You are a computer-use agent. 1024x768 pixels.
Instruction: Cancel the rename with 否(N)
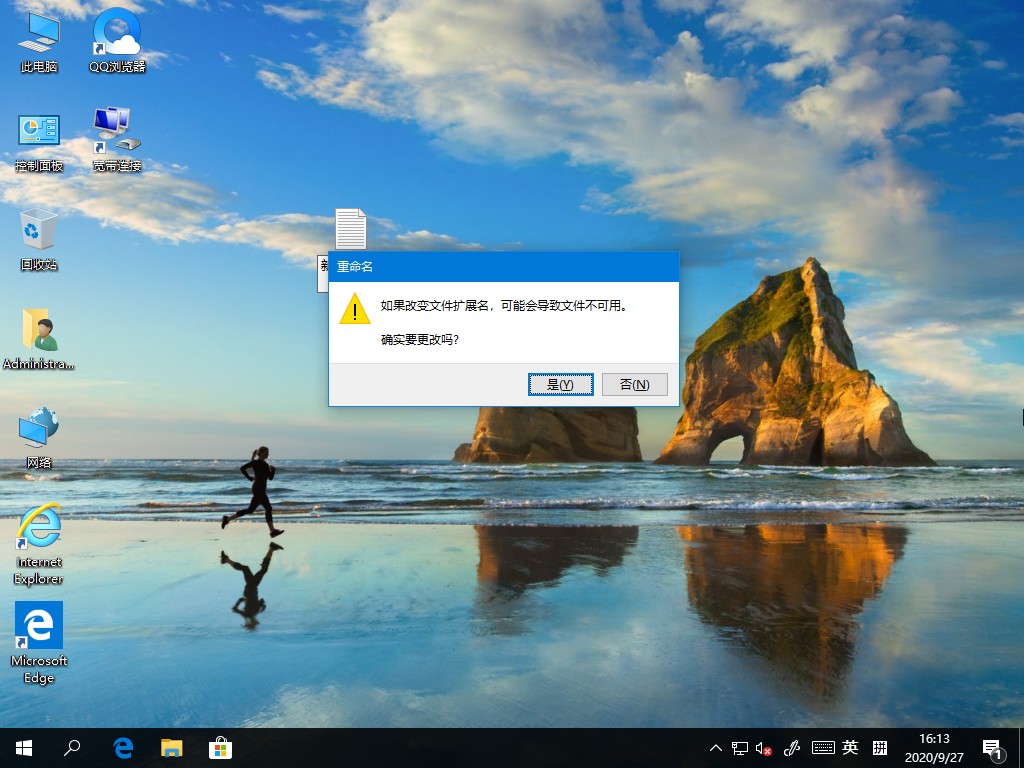click(x=635, y=383)
